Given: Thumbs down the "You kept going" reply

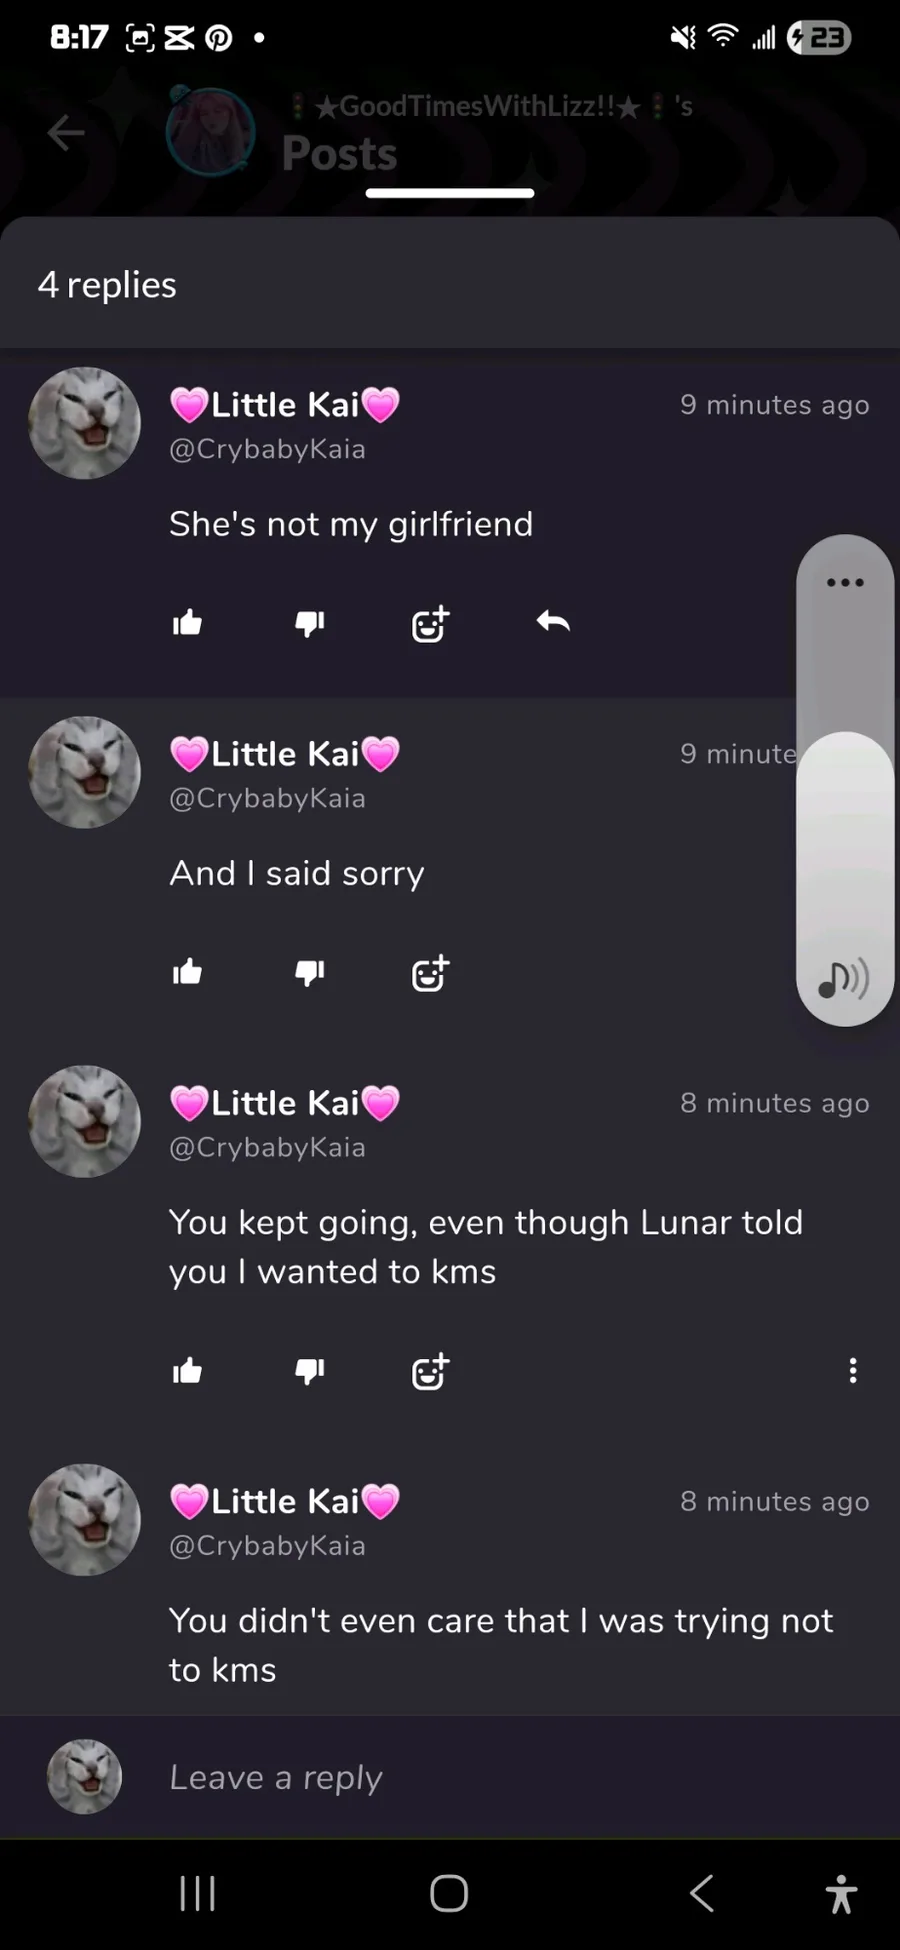Looking at the screenshot, I should pos(310,1371).
